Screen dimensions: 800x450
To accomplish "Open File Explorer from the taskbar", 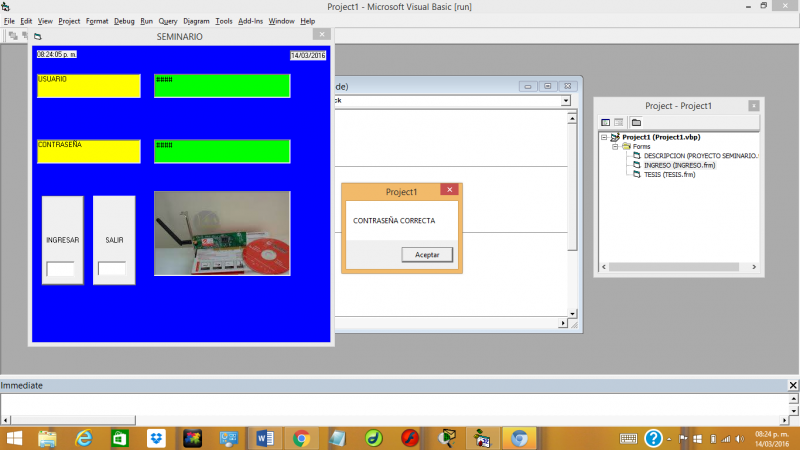I will tap(47, 438).
